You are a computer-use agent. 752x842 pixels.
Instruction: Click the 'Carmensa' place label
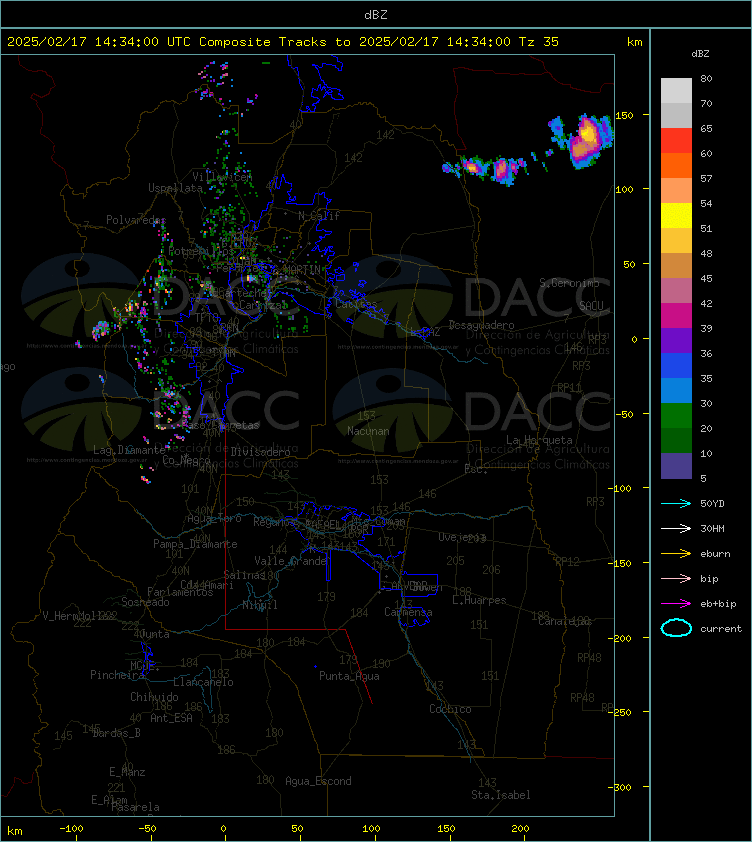(x=408, y=612)
